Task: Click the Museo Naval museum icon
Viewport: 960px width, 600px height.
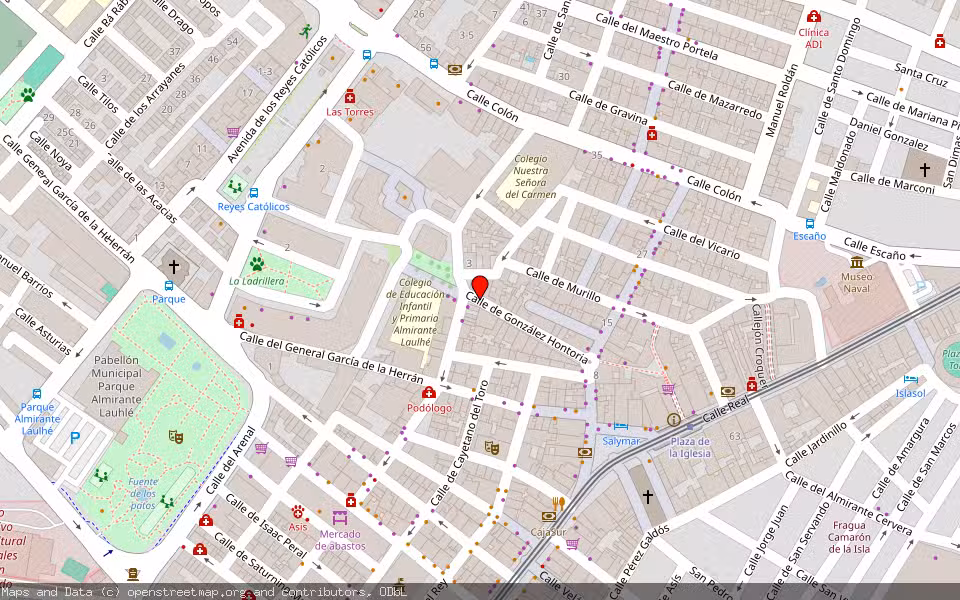Action: pyautogui.click(x=857, y=262)
